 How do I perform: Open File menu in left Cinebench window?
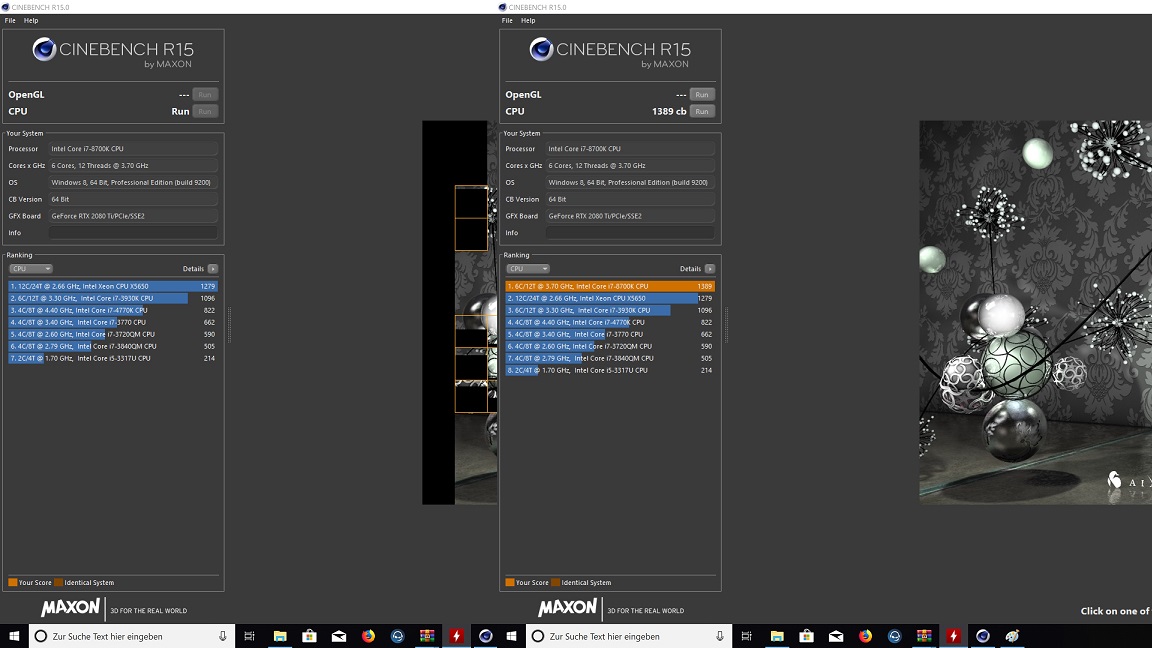click(x=10, y=21)
